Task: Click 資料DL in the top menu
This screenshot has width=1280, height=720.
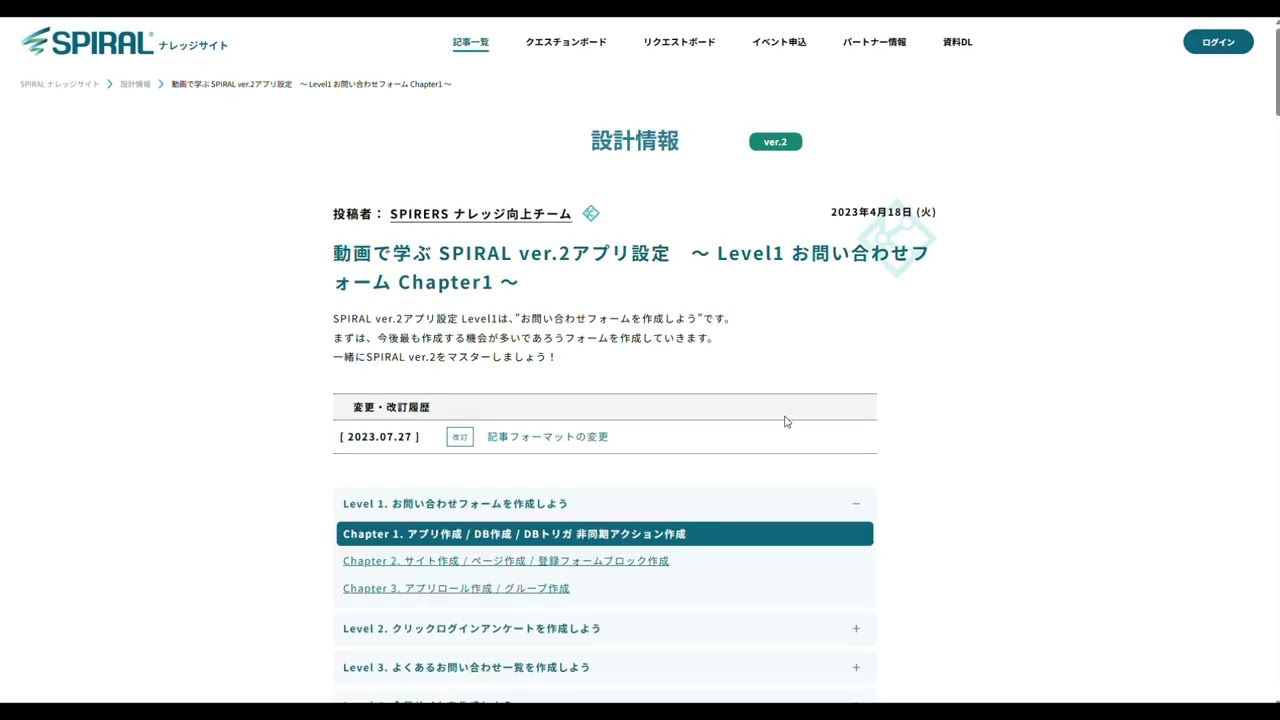Action: point(957,42)
